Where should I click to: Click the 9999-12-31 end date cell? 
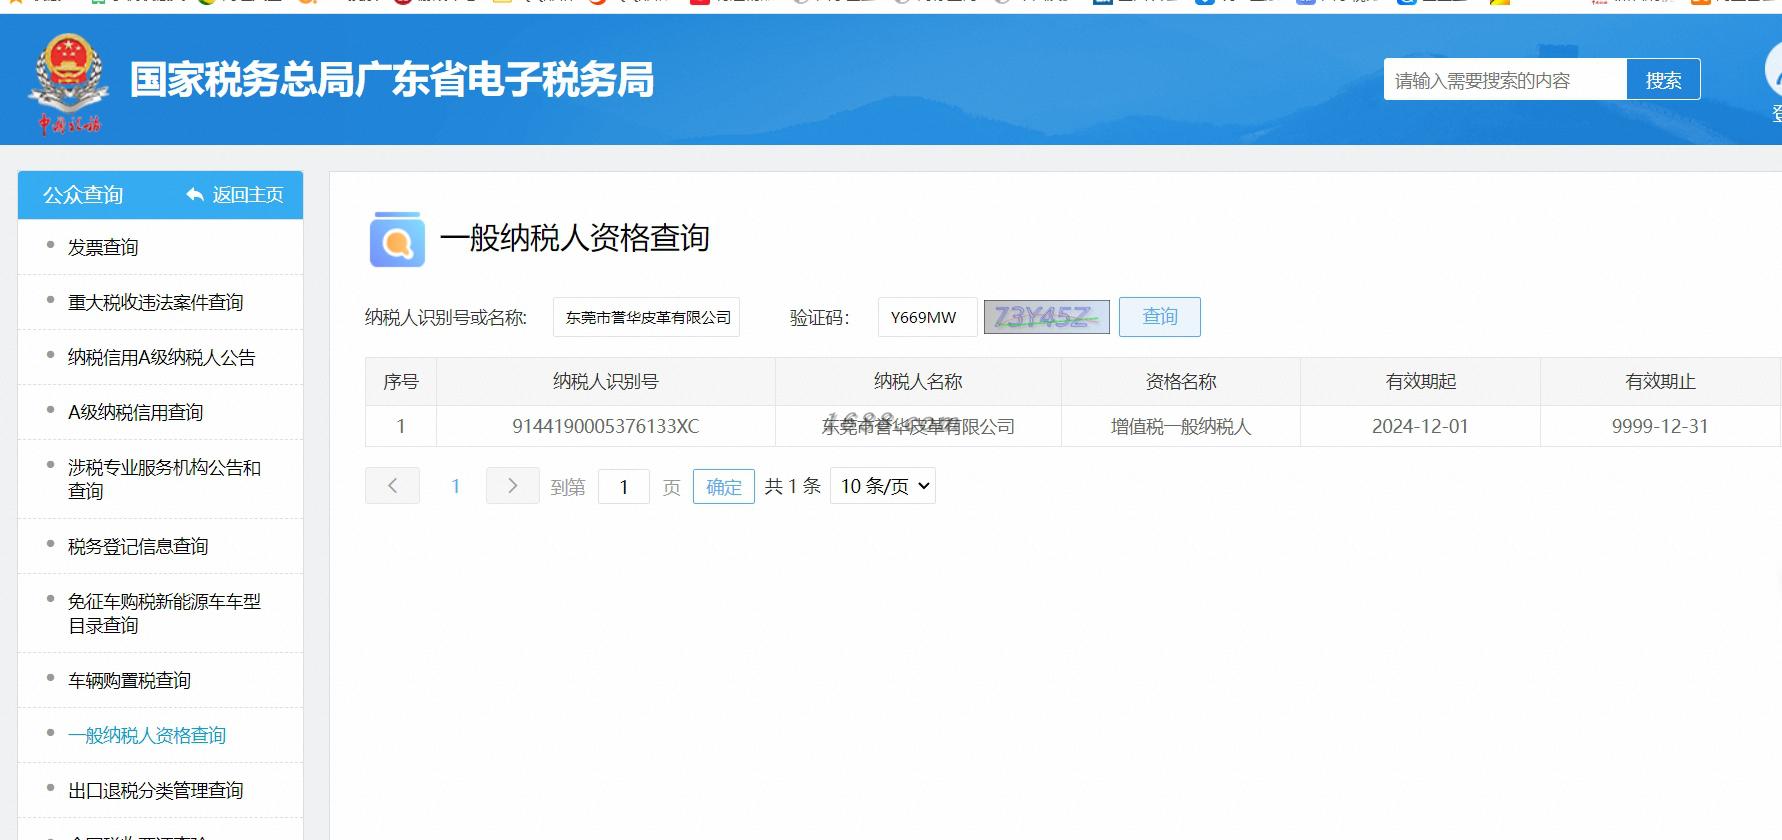[1660, 426]
